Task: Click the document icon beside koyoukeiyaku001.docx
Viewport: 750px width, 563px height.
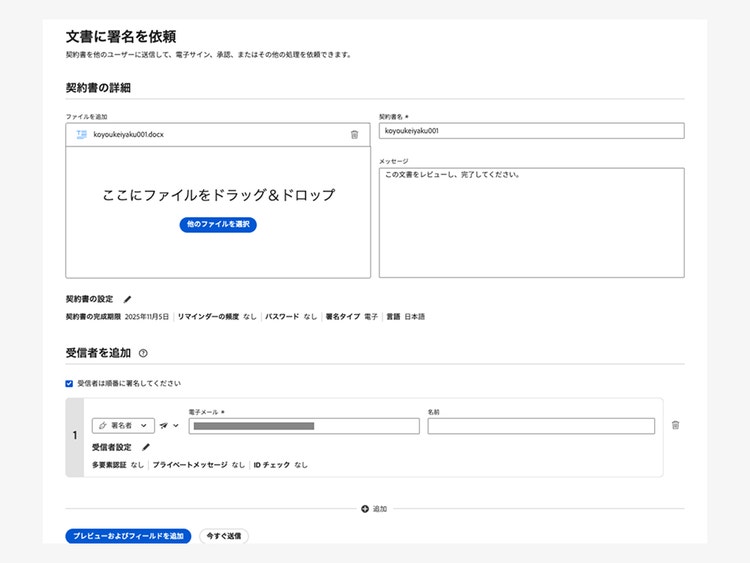Action: (81, 134)
